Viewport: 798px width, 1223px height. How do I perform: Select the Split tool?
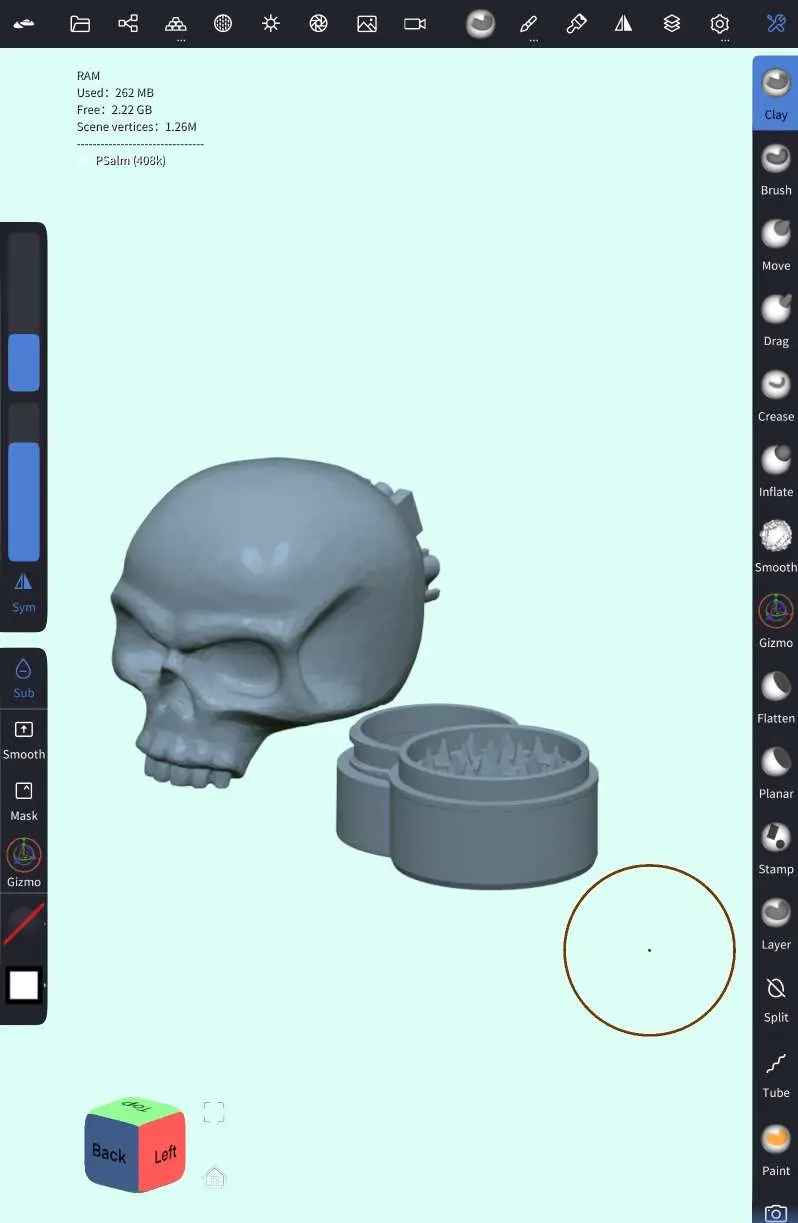(x=775, y=997)
